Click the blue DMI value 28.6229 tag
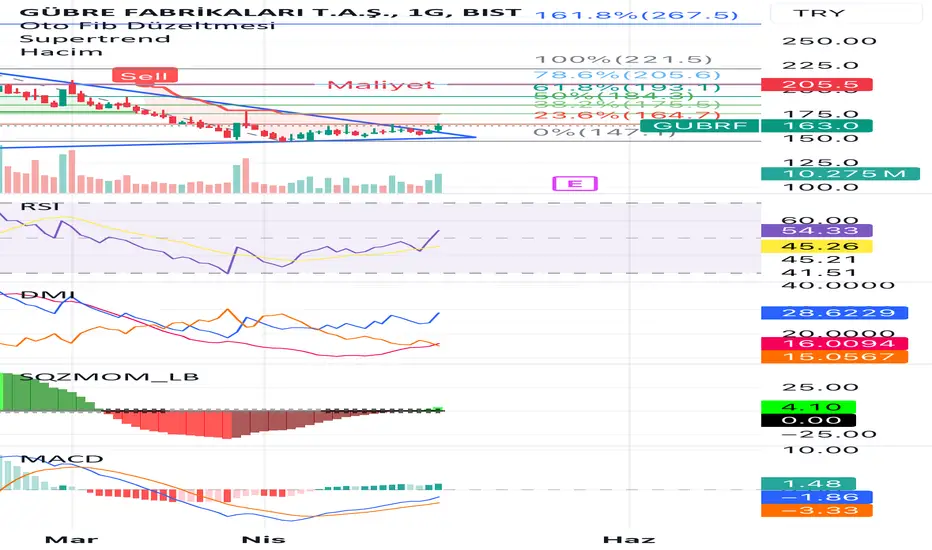Viewport: 932px width, 550px height. coord(835,313)
